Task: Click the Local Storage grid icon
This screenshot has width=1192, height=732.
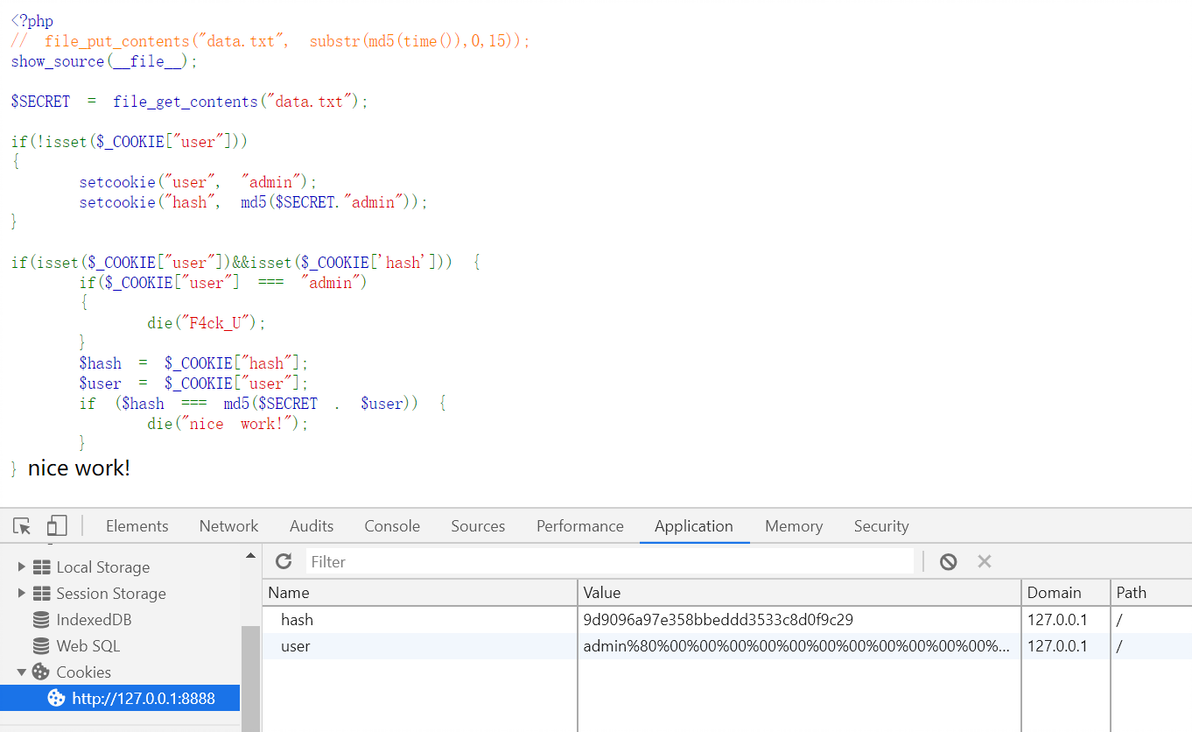Action: [42, 567]
